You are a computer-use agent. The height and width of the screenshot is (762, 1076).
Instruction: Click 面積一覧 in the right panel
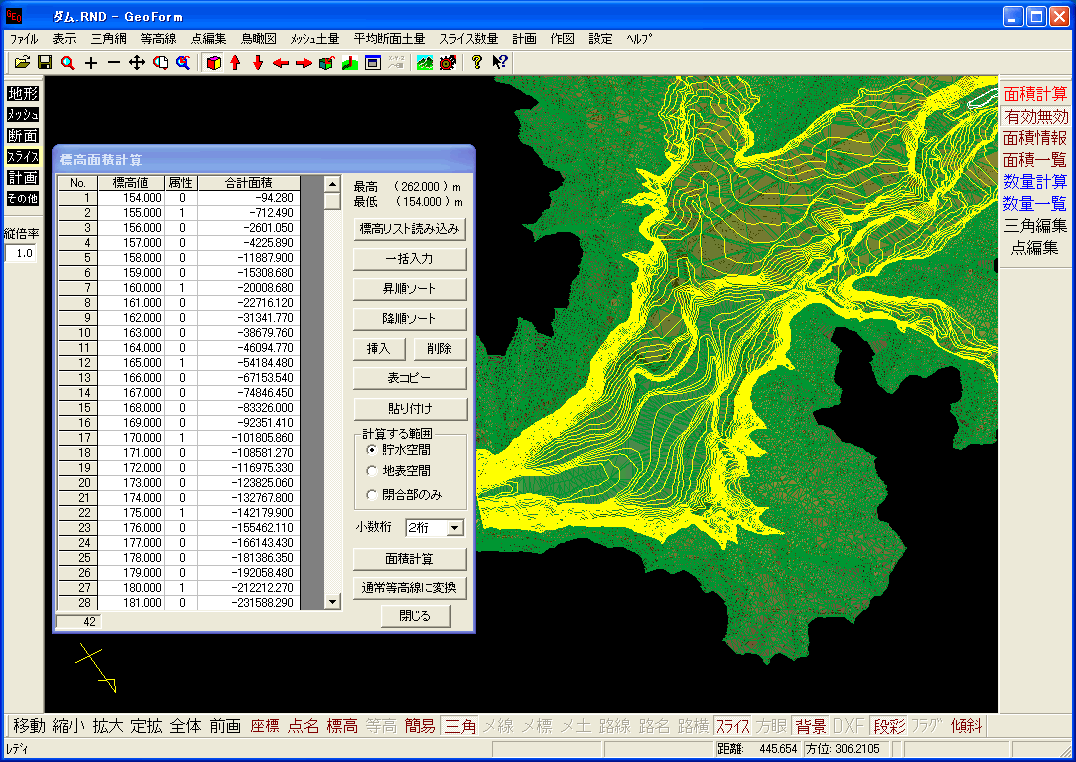click(x=1036, y=160)
